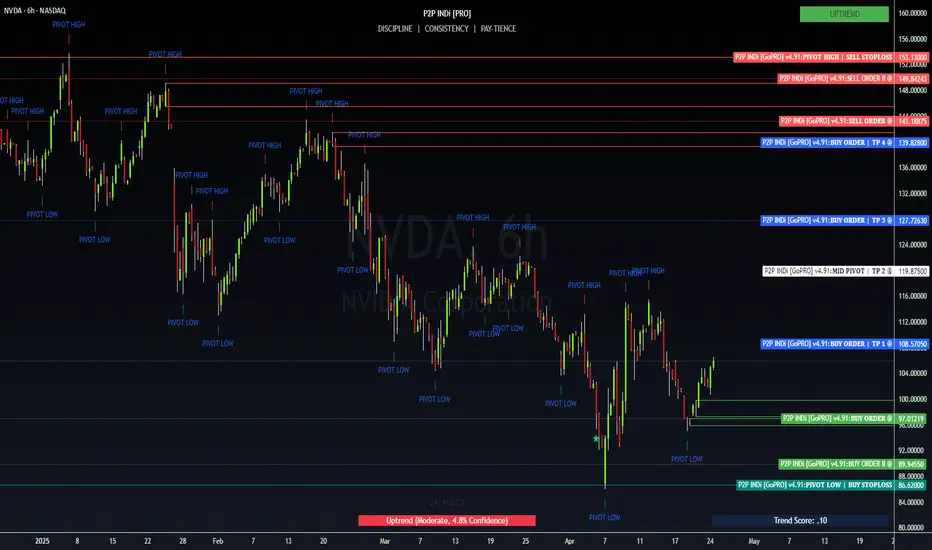Click the 28 date label on the time axis

[182, 541]
